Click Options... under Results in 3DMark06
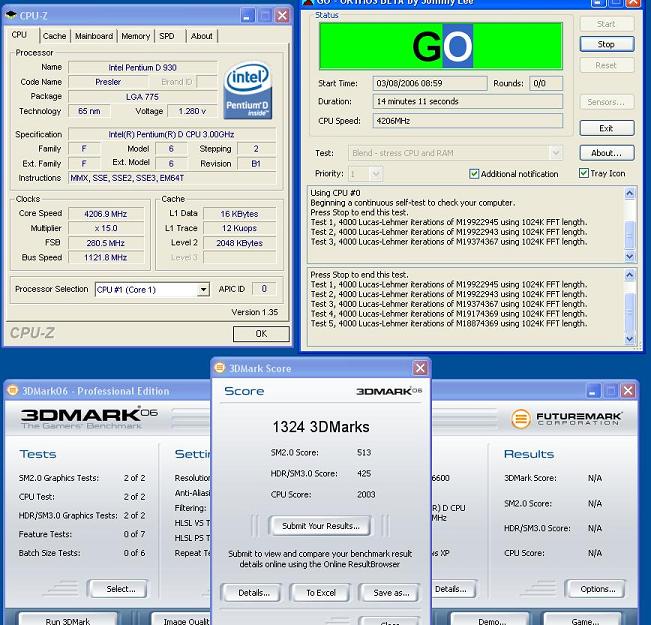This screenshot has width=651, height=625. click(597, 589)
